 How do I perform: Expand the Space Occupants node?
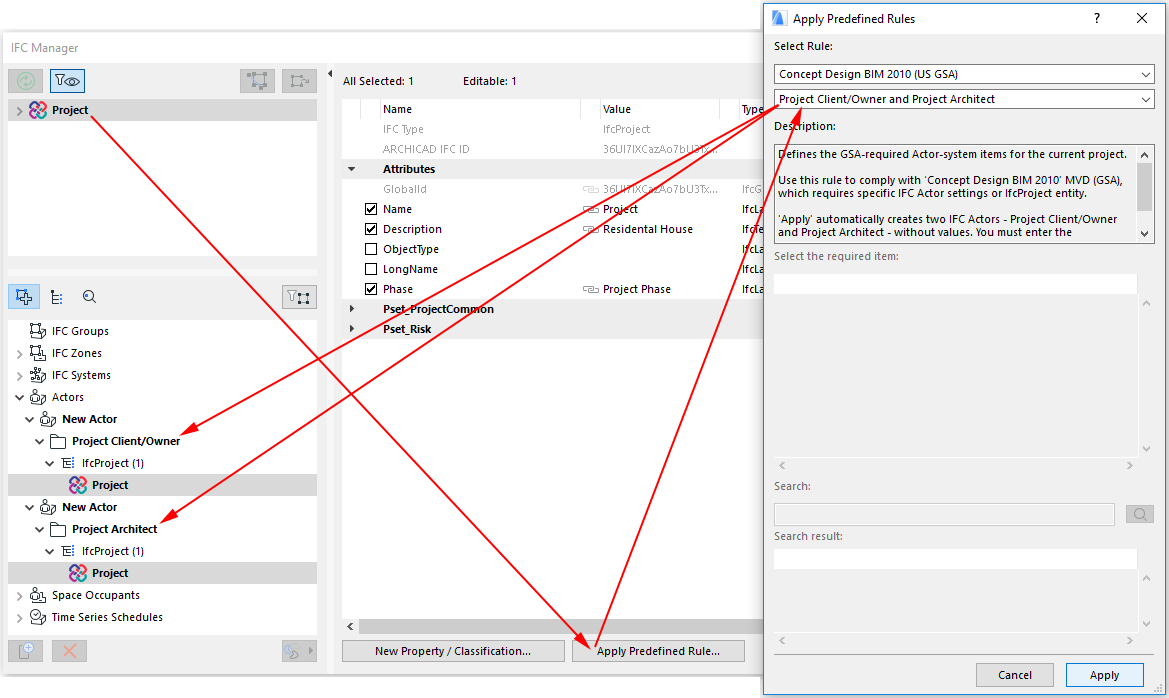tap(19, 596)
